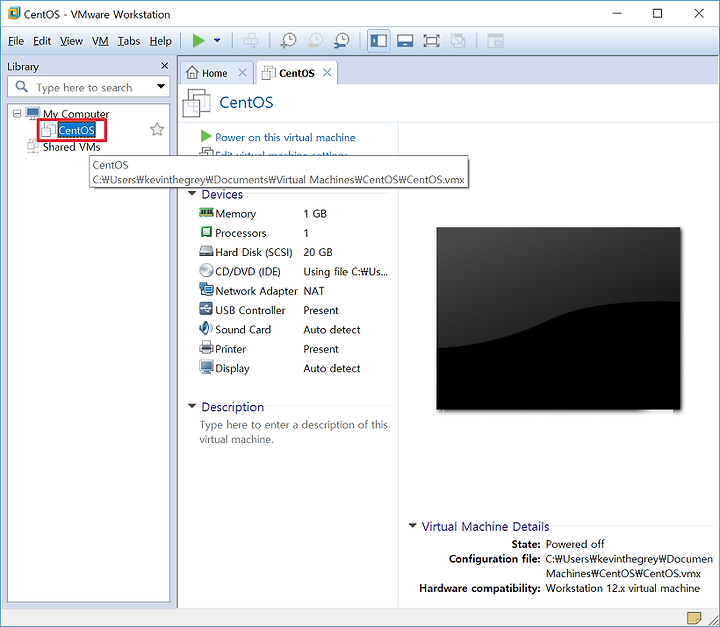Image resolution: width=720 pixels, height=627 pixels.
Task: Select the Memory 1 GB value
Action: (x=315, y=214)
